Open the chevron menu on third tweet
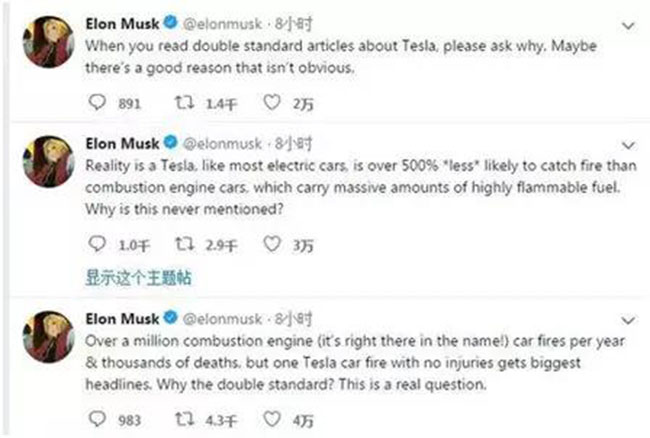The width and height of the screenshot is (650, 438). coord(628,320)
